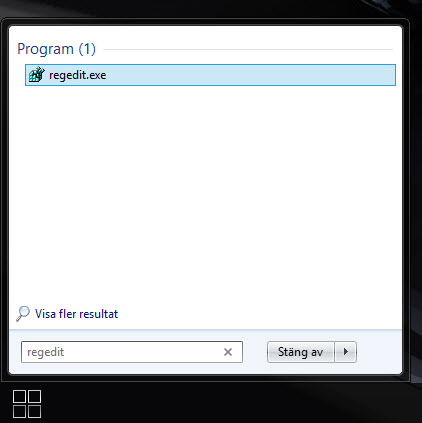Click the bottom-right pane of Start logo
Image resolution: width=422 pixels, height=423 pixels.
(x=34, y=411)
